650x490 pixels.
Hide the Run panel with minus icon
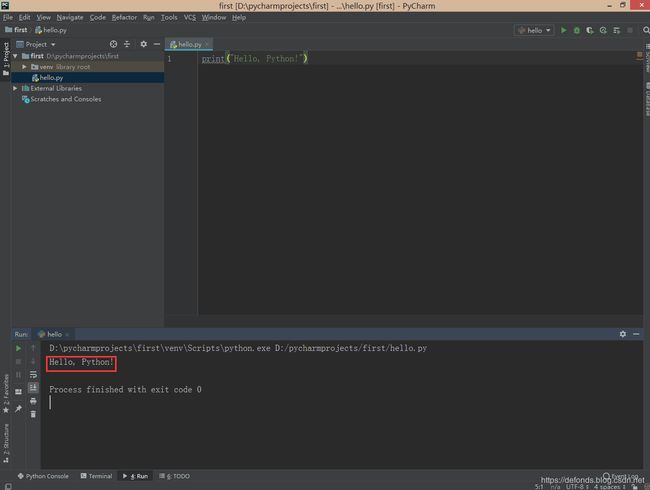coord(636,334)
